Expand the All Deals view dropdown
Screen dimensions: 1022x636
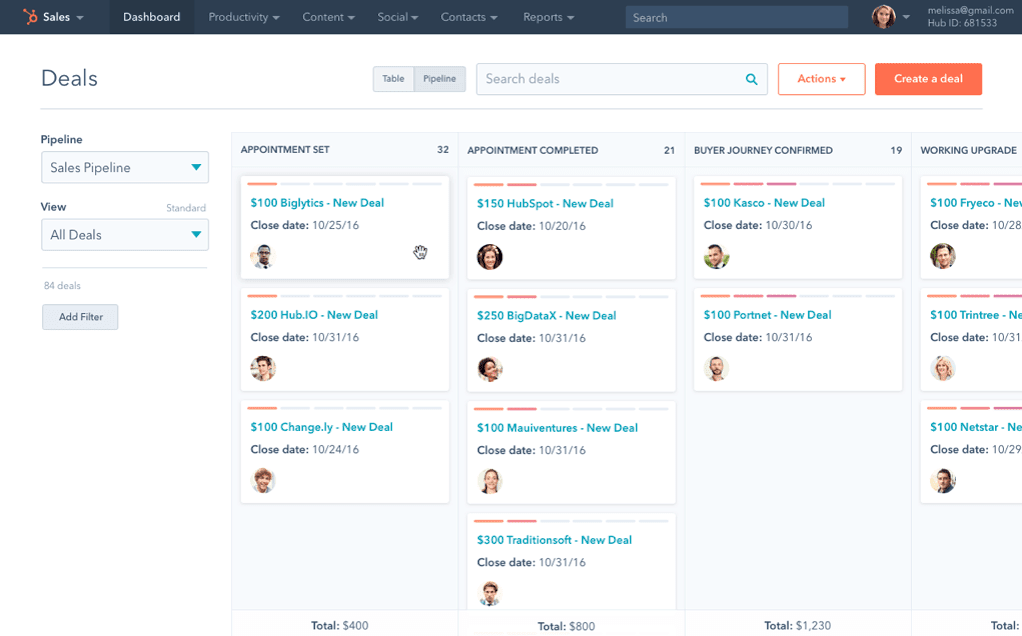125,235
